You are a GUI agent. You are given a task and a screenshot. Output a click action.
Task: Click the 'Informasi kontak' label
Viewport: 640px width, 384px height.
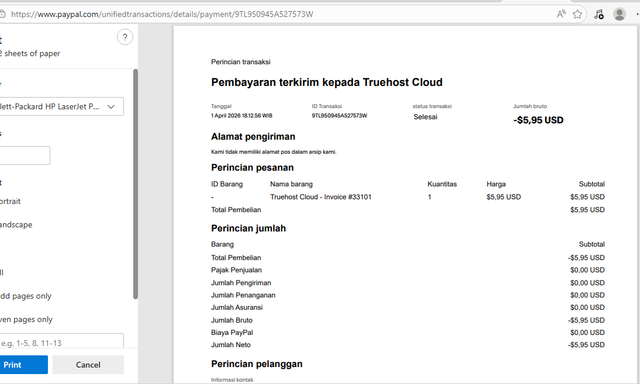232,380
